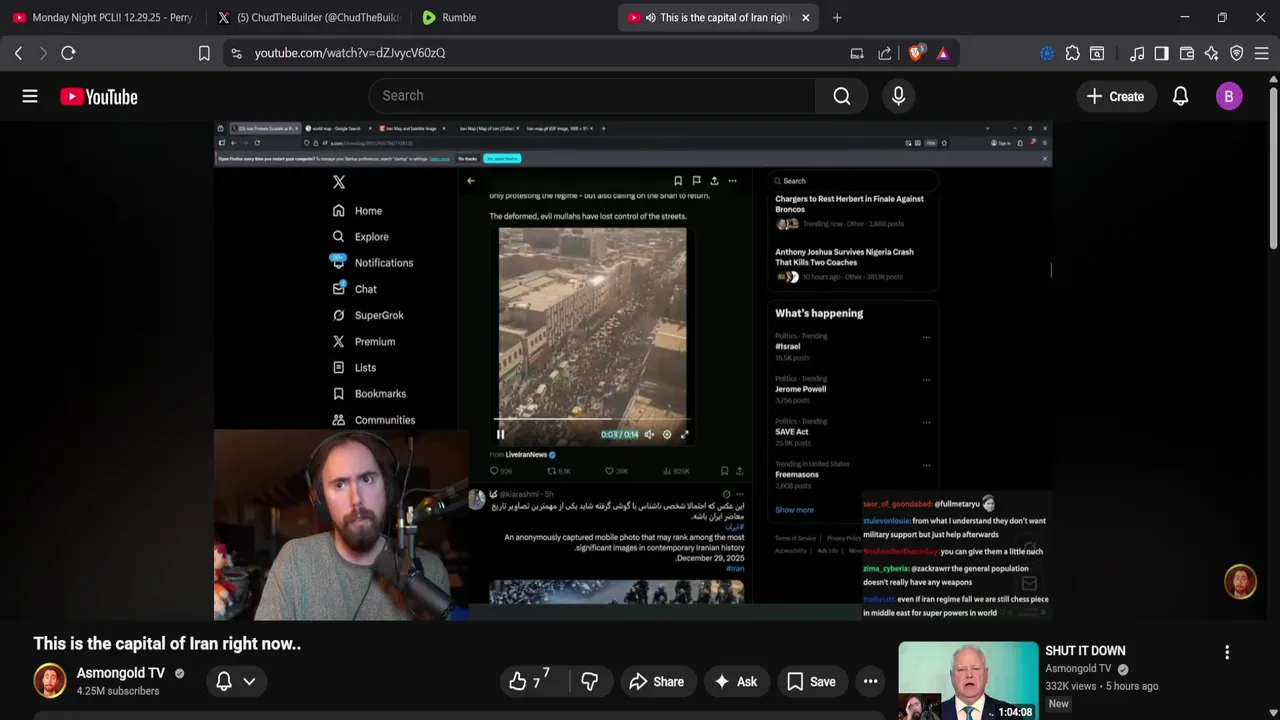Open the extensions puzzle piece menu
The width and height of the screenshot is (1280, 720).
pyautogui.click(x=1072, y=53)
